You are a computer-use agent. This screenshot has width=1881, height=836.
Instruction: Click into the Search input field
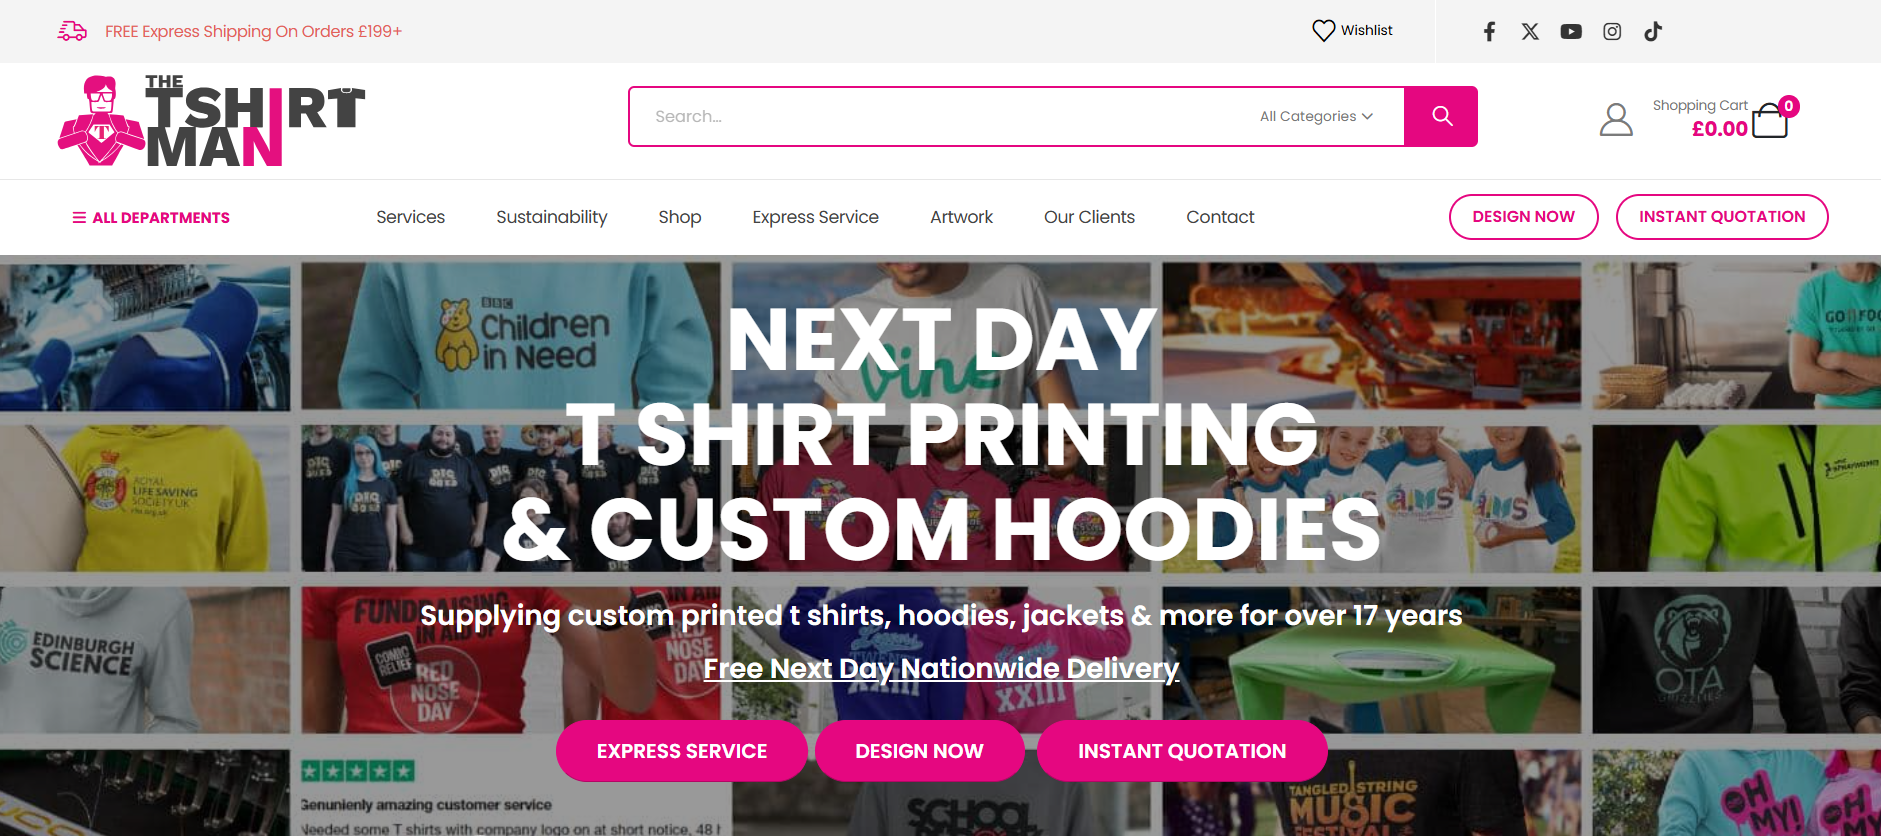[x=940, y=116]
